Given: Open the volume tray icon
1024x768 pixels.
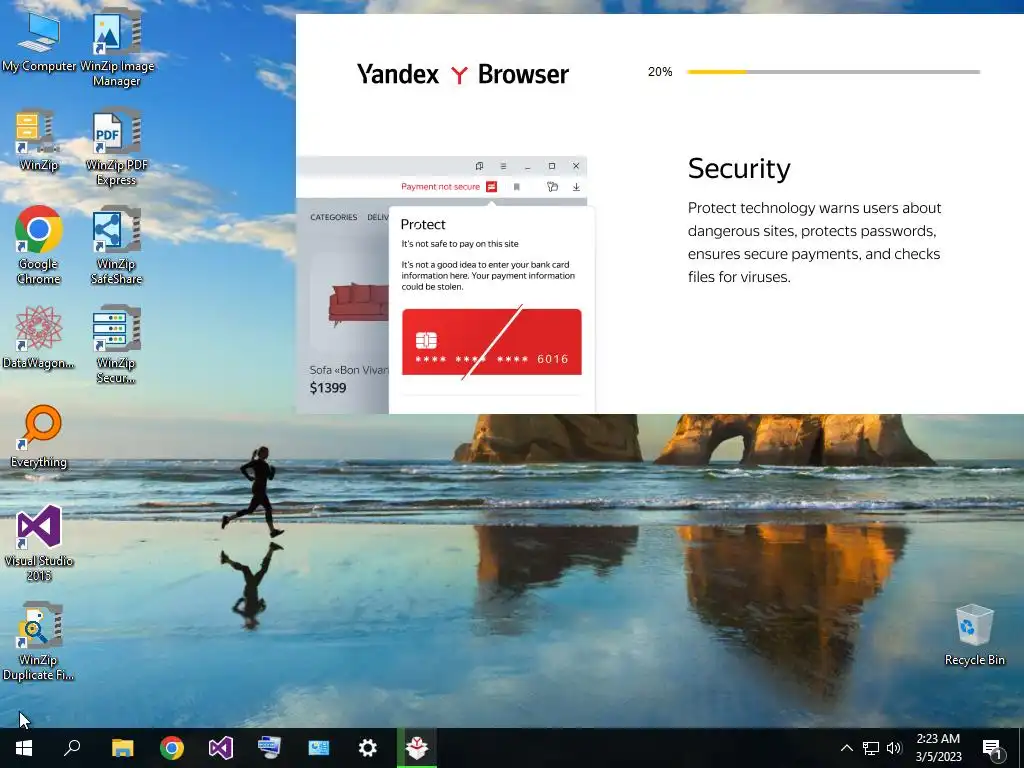Looking at the screenshot, I should coord(894,748).
